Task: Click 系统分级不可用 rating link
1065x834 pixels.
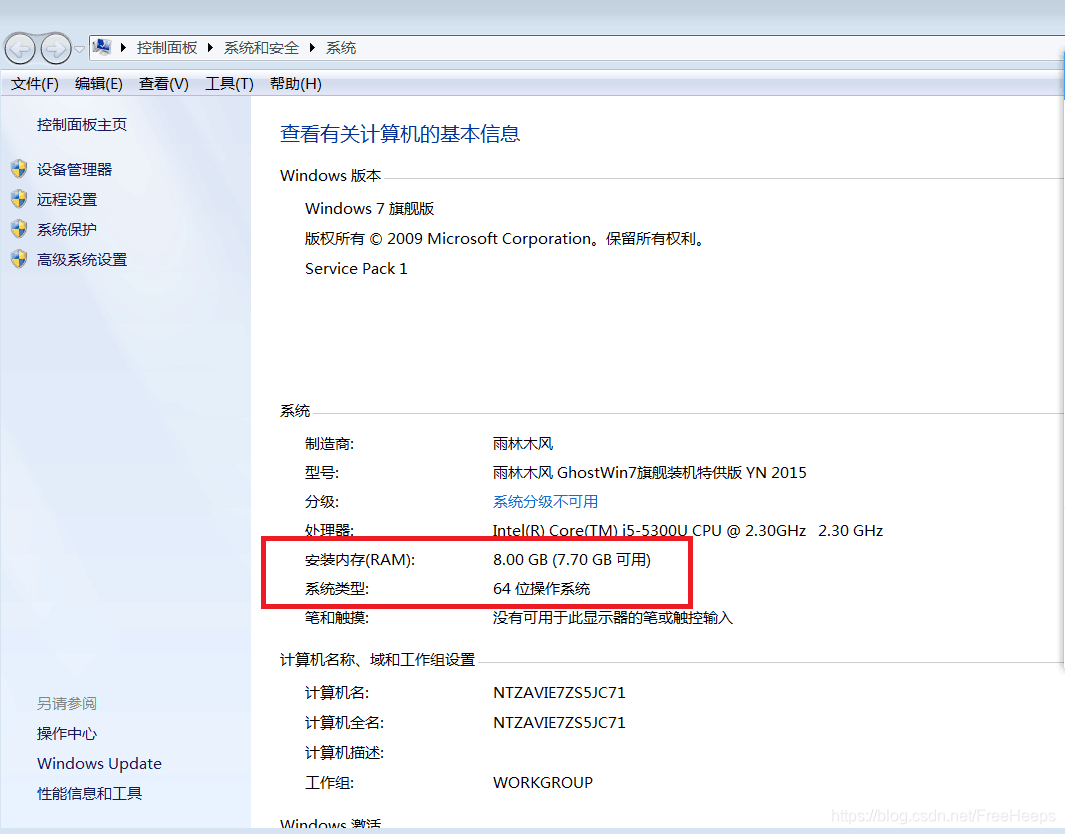Action: (x=545, y=501)
